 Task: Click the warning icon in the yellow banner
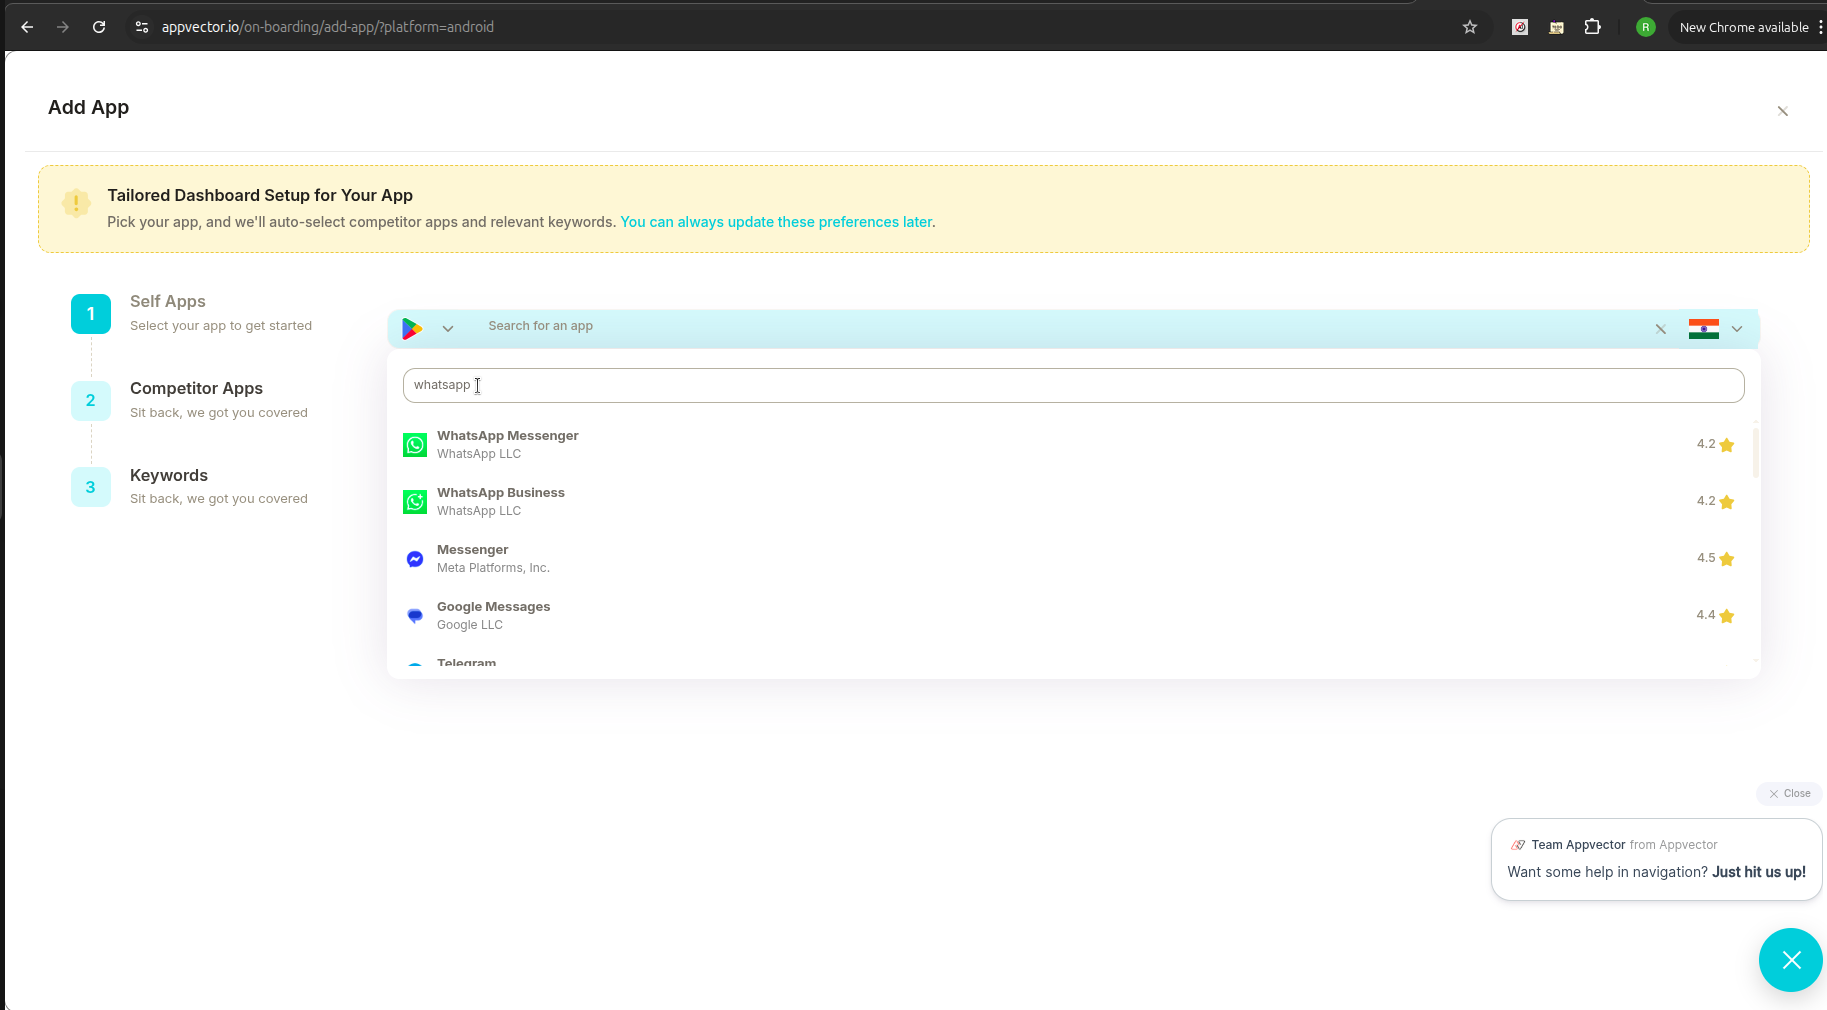tap(76, 202)
